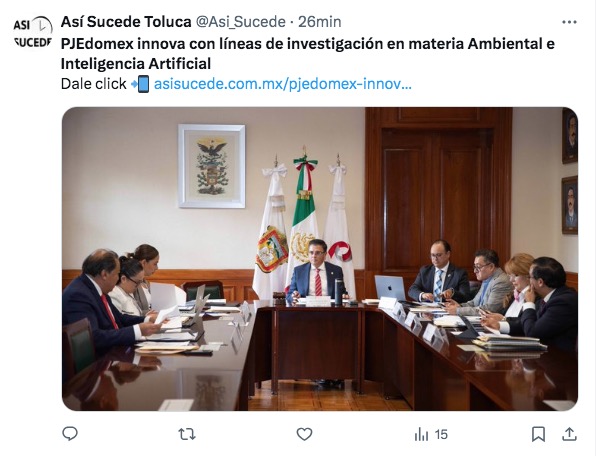Screen dimensions: 599x456
Task: Open the asisucede.com.mx article link
Action: [x=283, y=84]
